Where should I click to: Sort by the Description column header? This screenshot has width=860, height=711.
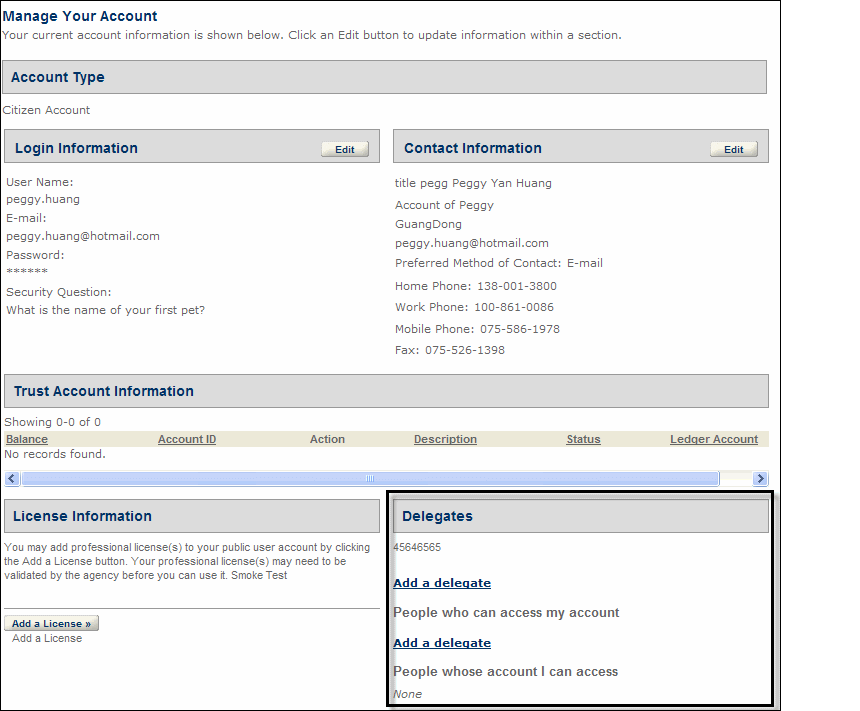click(x=445, y=439)
